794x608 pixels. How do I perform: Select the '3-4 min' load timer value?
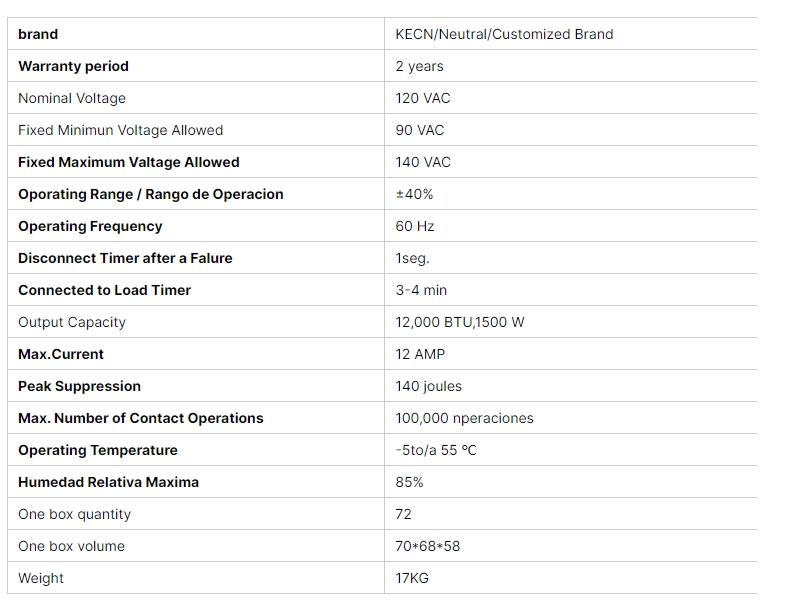tap(421, 290)
